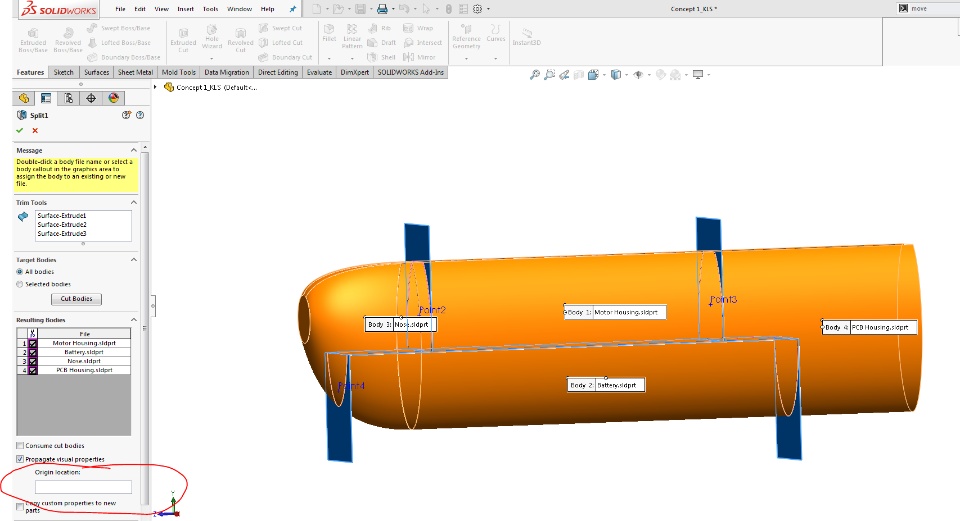This screenshot has width=960, height=521.
Task: Open the ConfigurationManager tab icon
Action: (x=68, y=98)
